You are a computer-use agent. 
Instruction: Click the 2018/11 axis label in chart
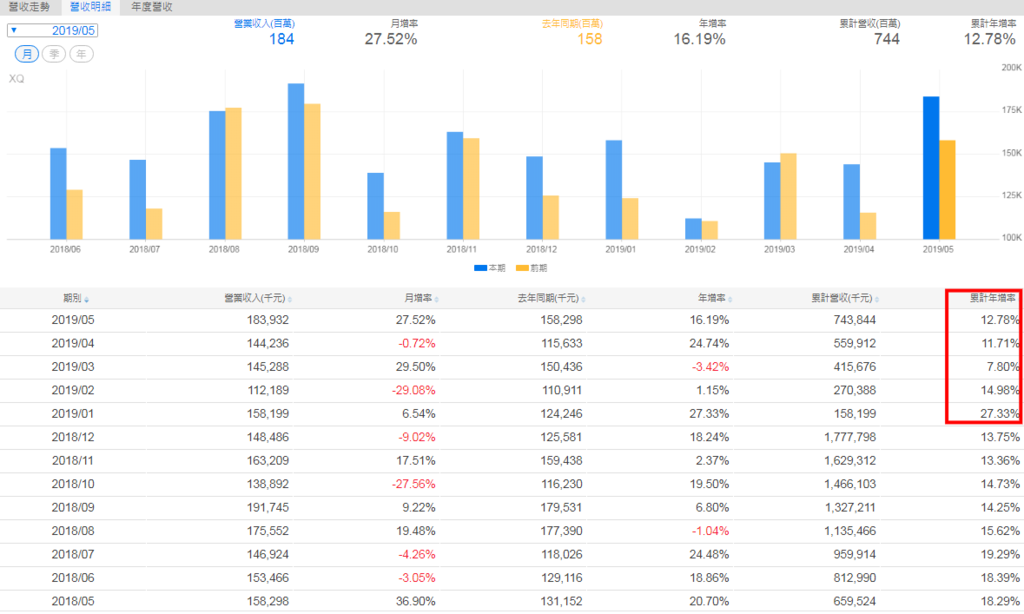pyautogui.click(x=462, y=250)
